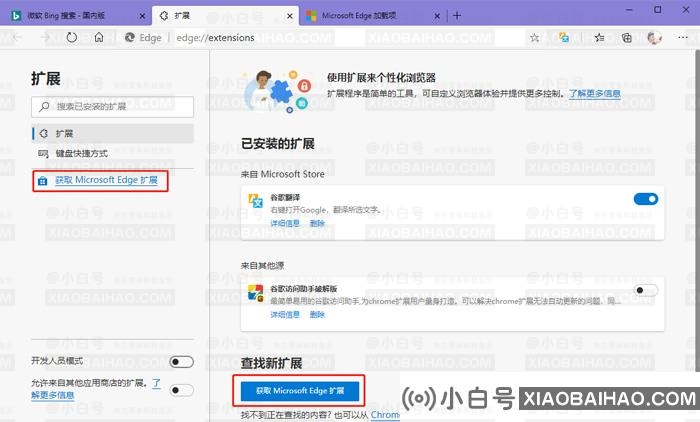Click the 谷歌访问助手破解版 extension icon

pyautogui.click(x=256, y=293)
